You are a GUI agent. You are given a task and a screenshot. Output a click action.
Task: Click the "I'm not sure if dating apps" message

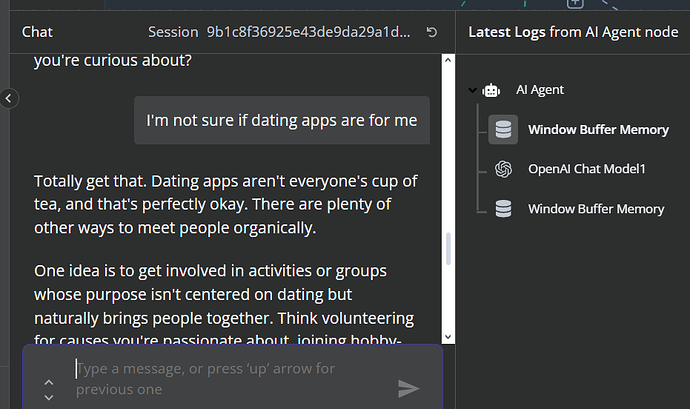pos(281,120)
